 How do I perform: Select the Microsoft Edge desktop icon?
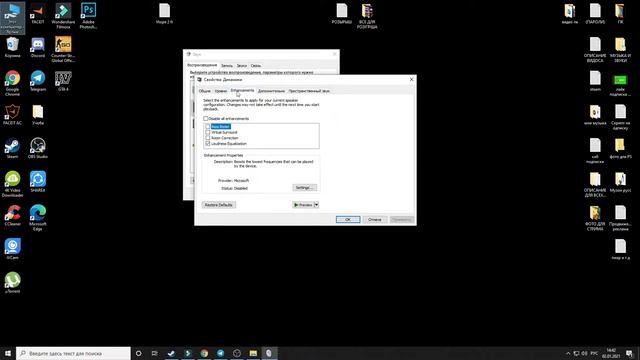pyautogui.click(x=38, y=218)
